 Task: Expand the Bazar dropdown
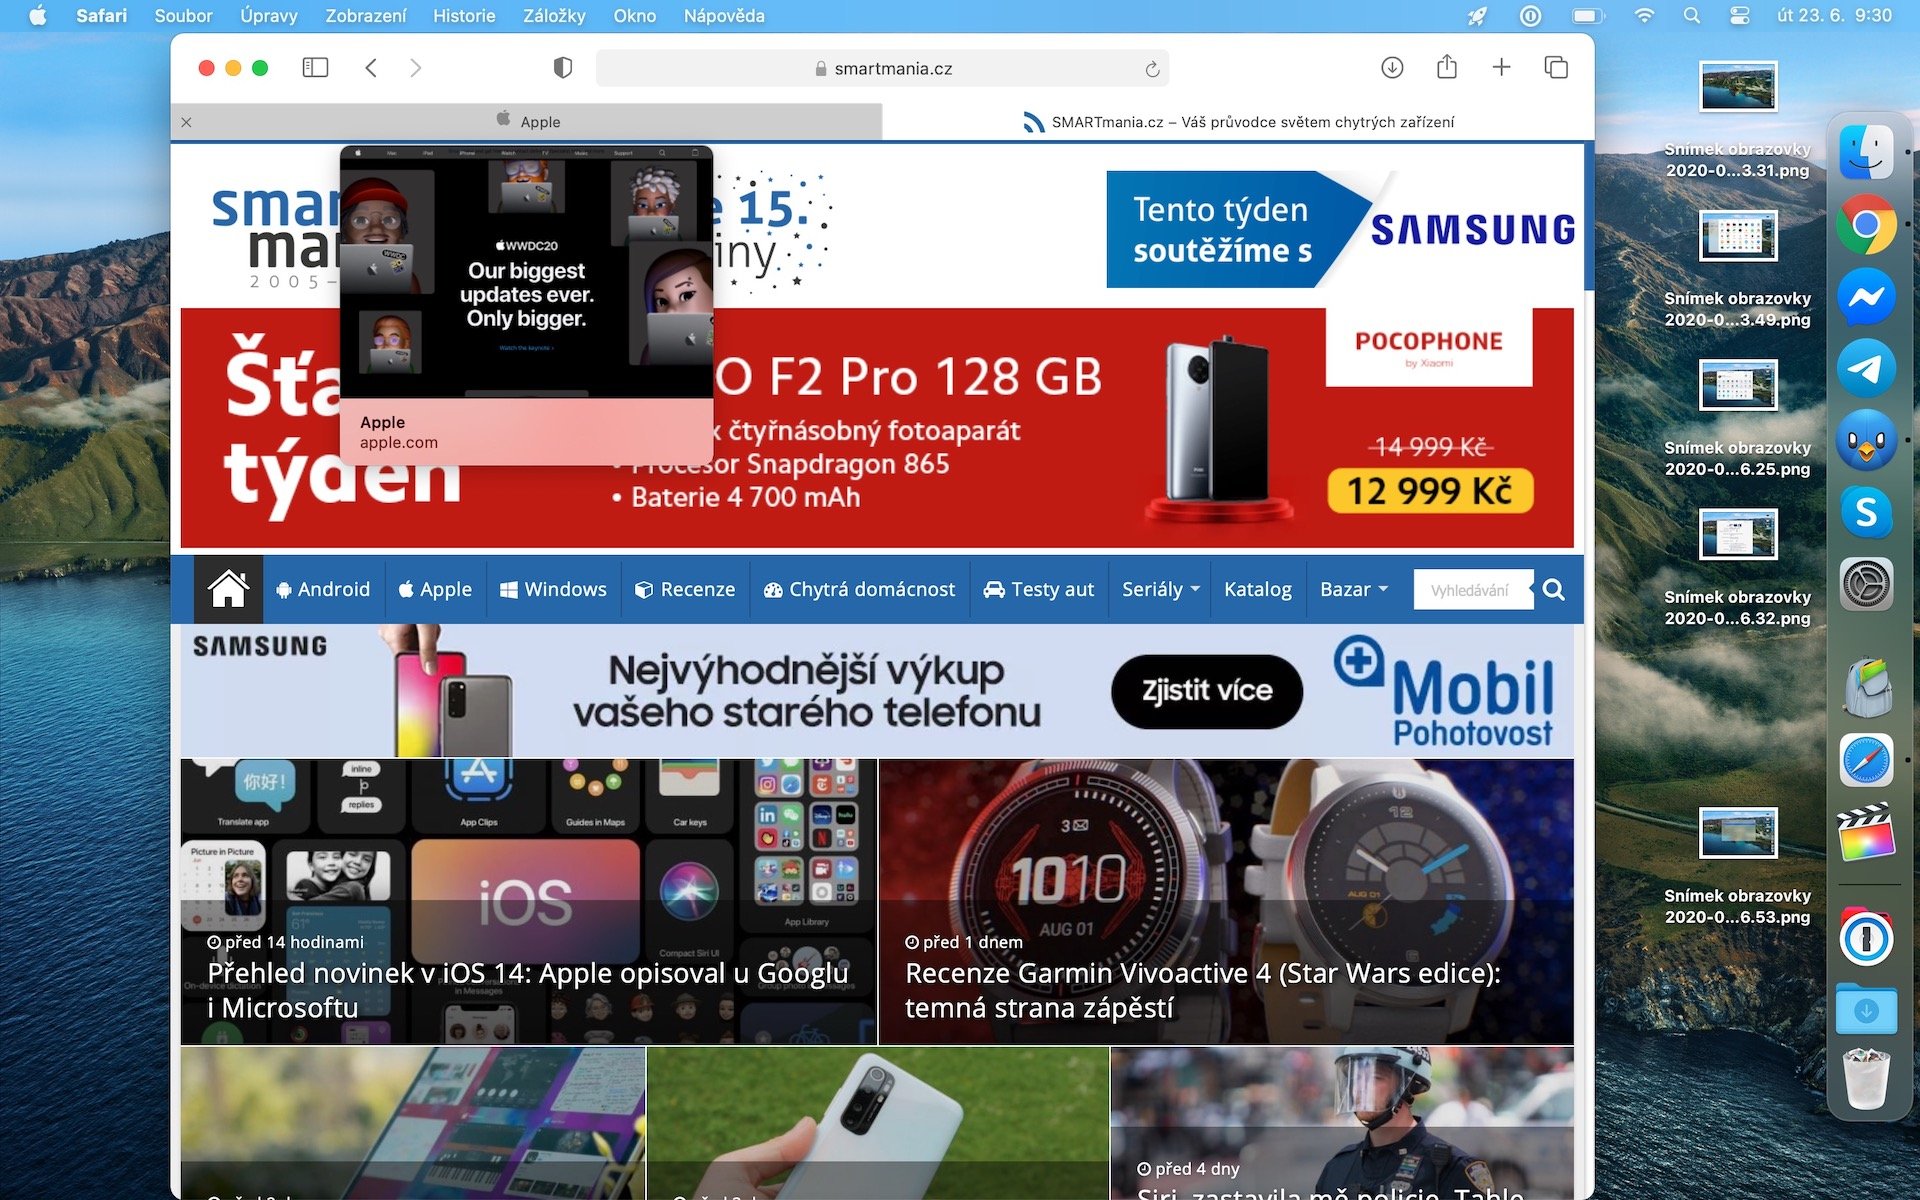pos(1354,589)
